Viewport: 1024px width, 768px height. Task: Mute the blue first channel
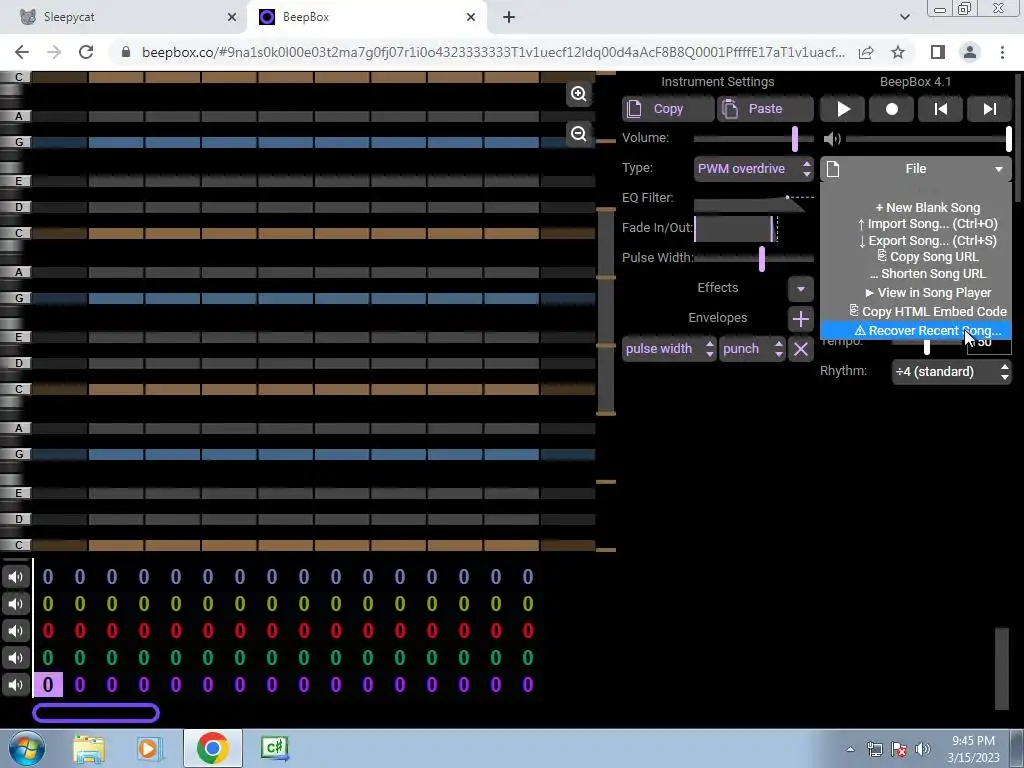[15, 577]
